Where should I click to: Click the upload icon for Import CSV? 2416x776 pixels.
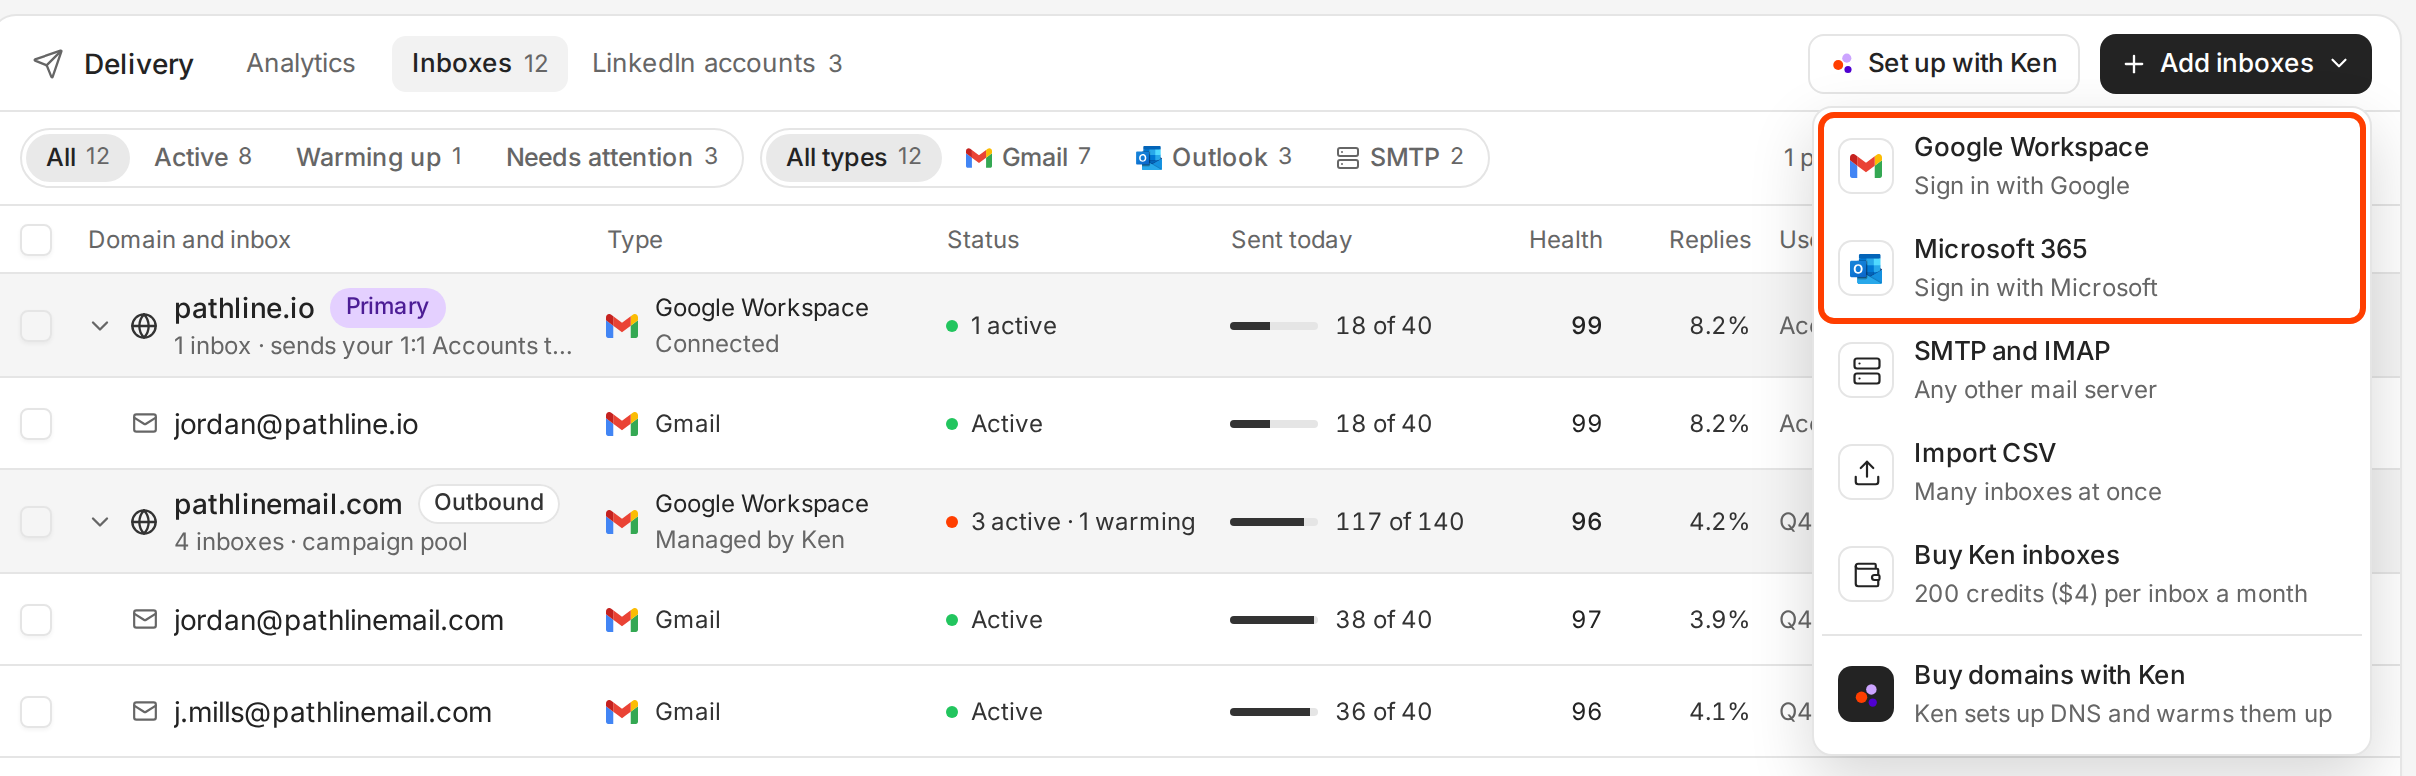[1866, 472]
